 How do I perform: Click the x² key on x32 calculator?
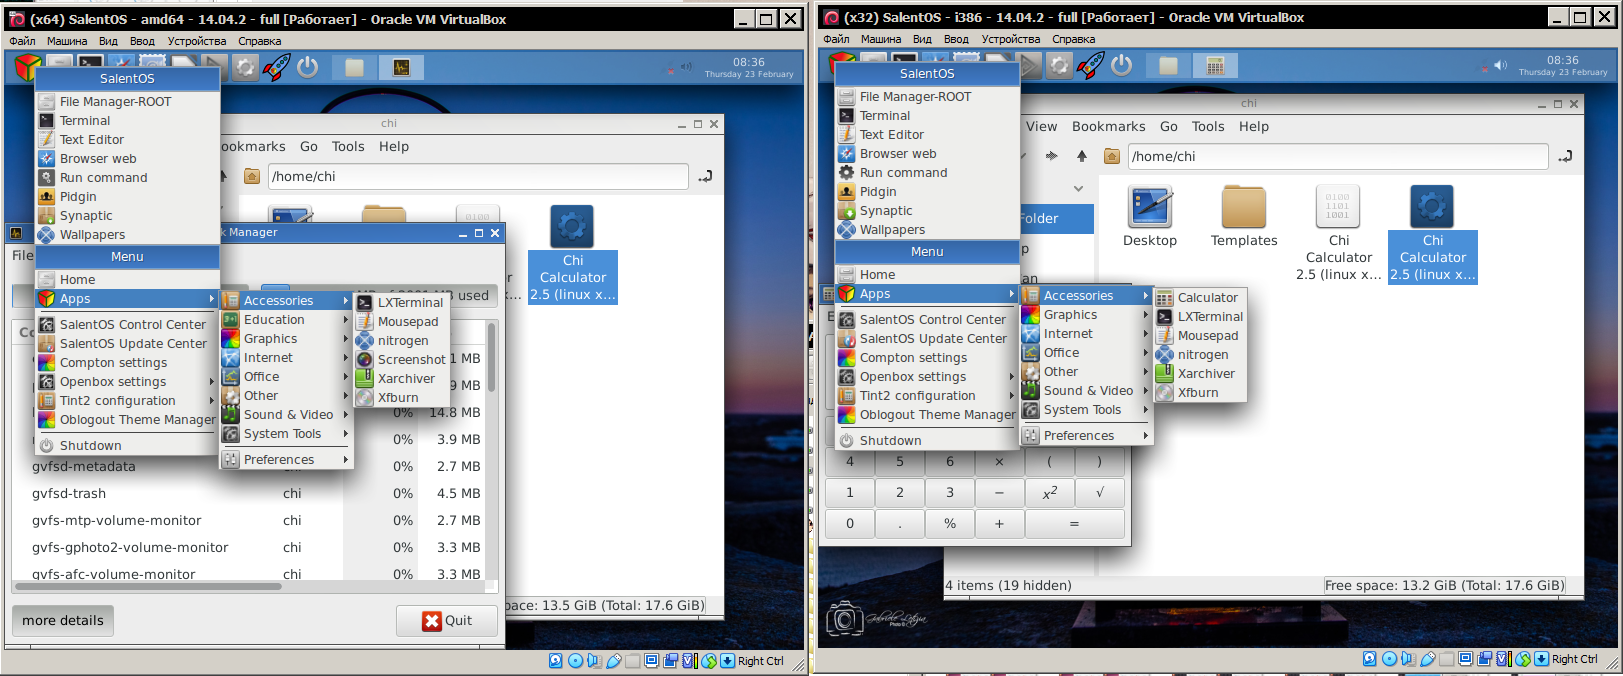(1049, 493)
